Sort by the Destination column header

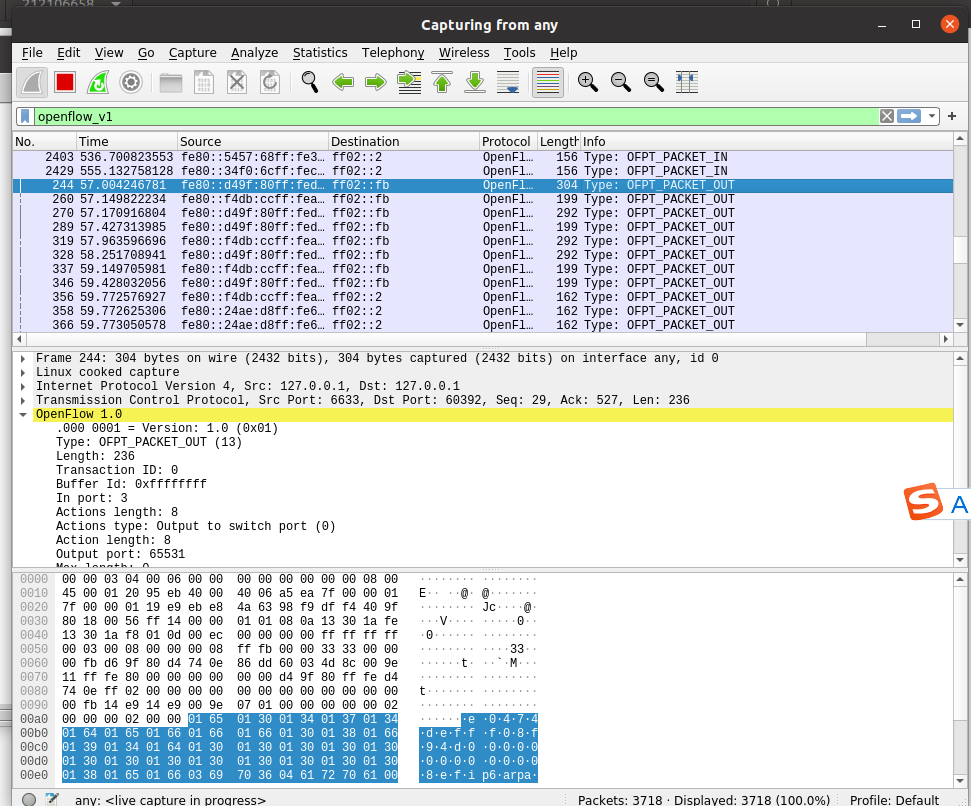[x=404, y=142]
